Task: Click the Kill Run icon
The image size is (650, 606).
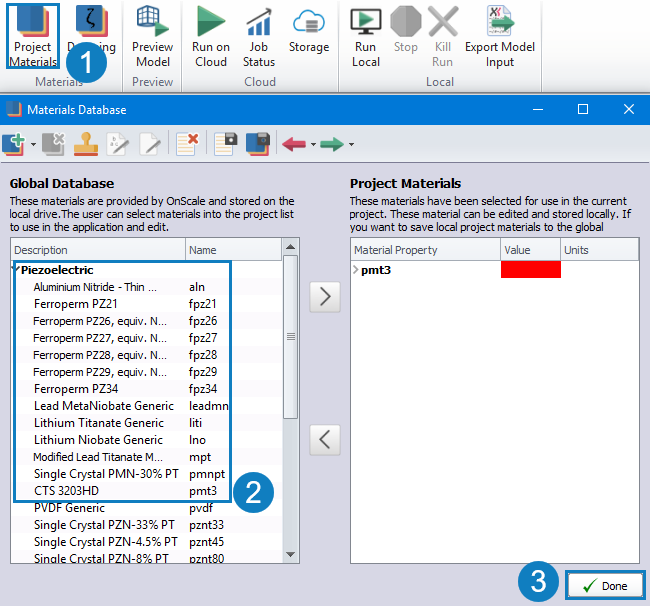Action: click(x=443, y=21)
